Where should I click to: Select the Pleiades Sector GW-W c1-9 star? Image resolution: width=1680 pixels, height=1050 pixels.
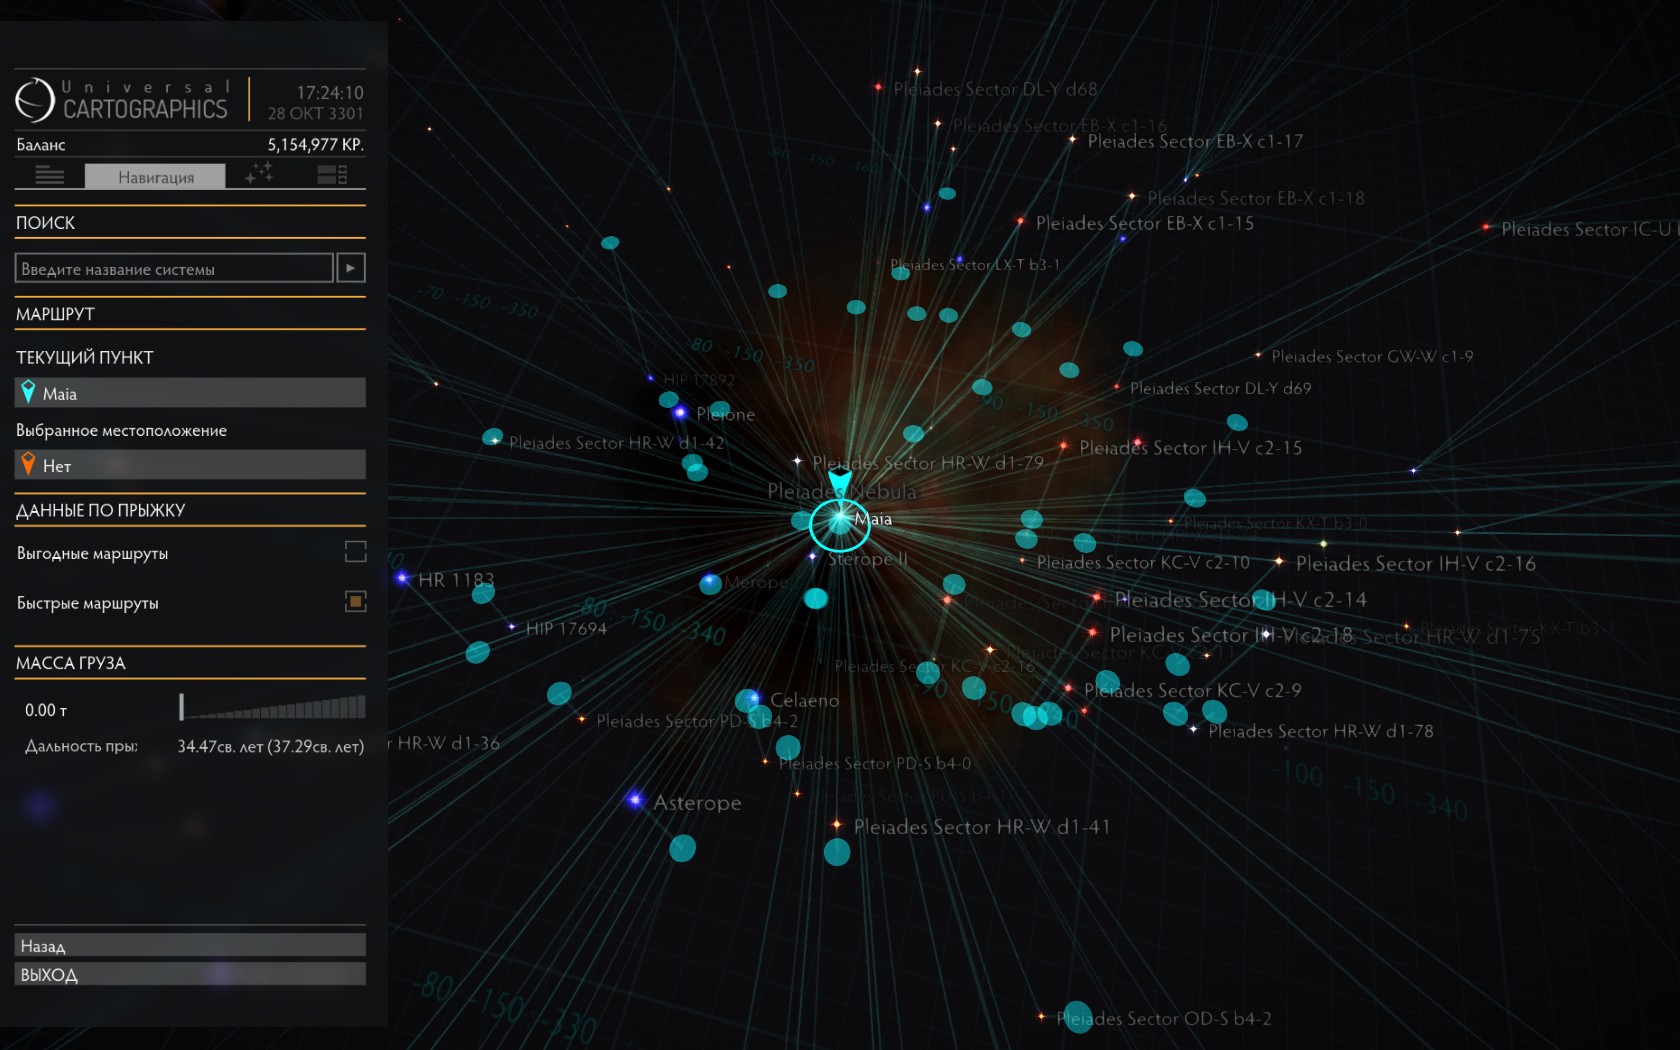1258,355
